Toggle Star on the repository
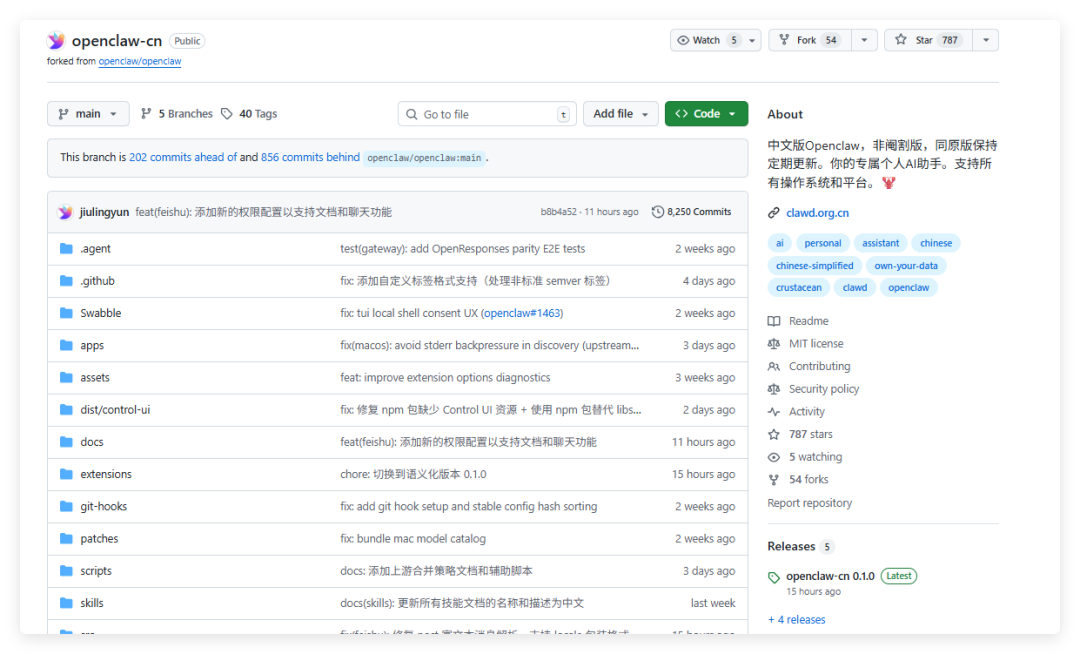1080x654 pixels. click(x=928, y=40)
